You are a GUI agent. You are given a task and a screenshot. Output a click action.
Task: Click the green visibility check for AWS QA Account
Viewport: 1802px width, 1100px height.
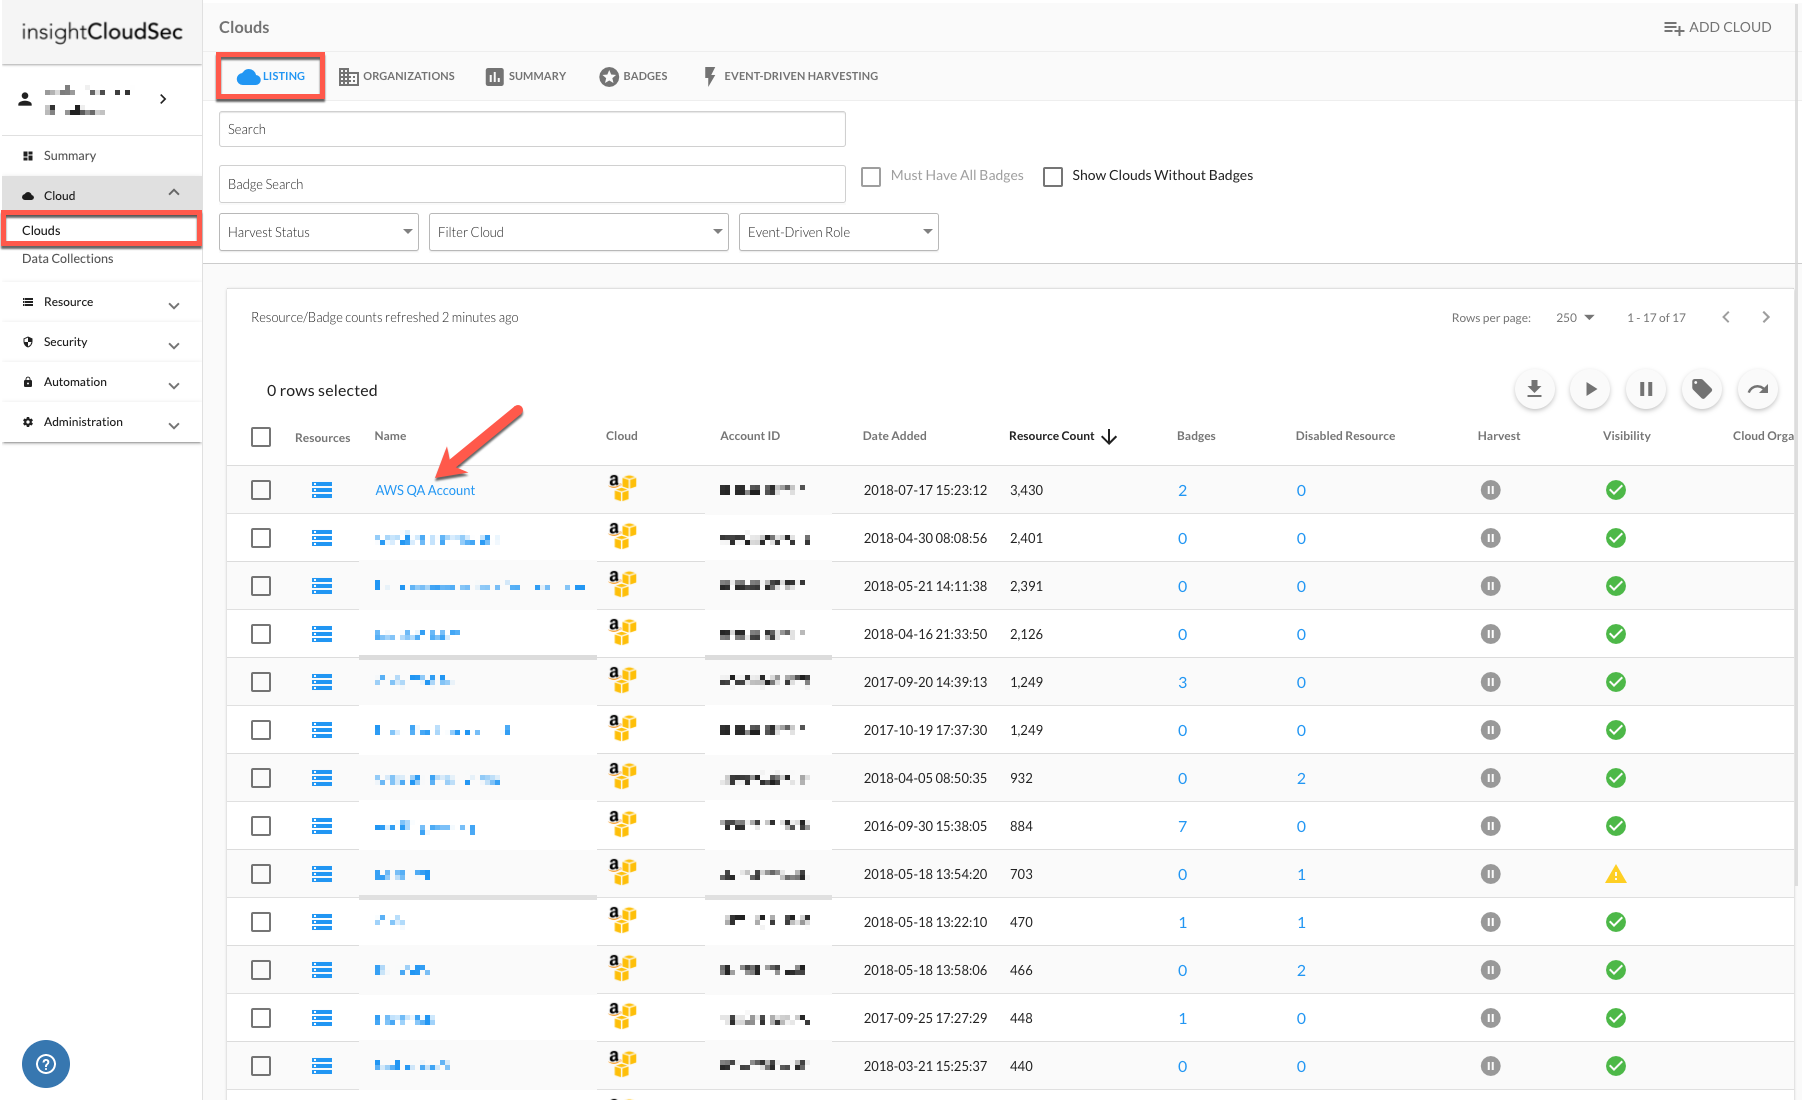tap(1616, 490)
